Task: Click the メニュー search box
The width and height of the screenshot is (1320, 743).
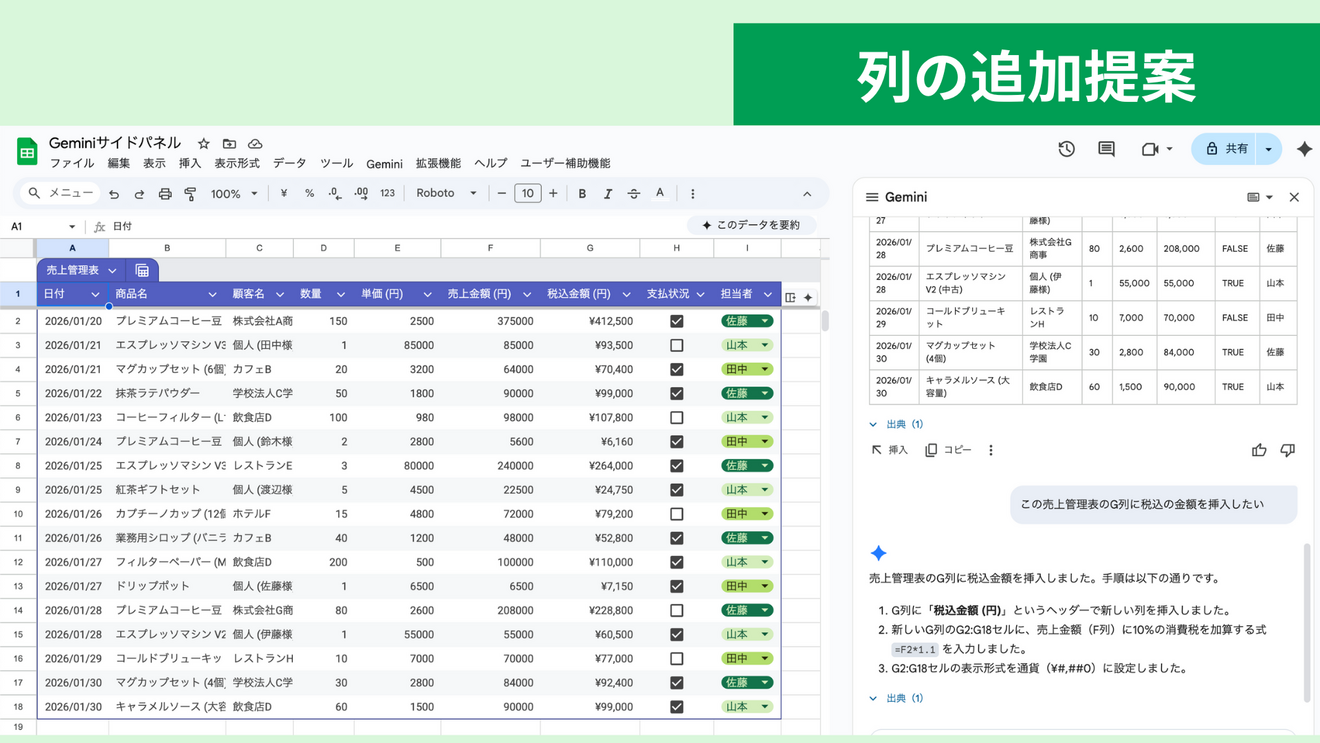Action: pos(61,194)
